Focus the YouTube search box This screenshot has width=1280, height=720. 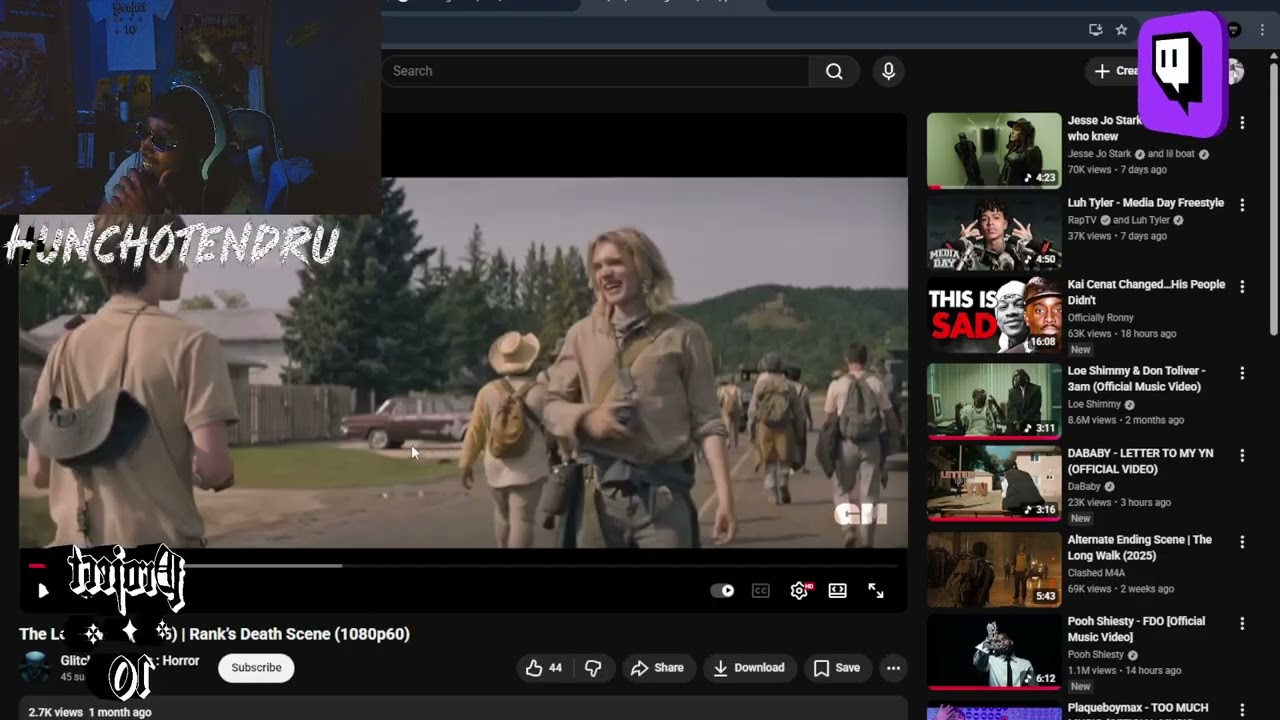tap(595, 71)
